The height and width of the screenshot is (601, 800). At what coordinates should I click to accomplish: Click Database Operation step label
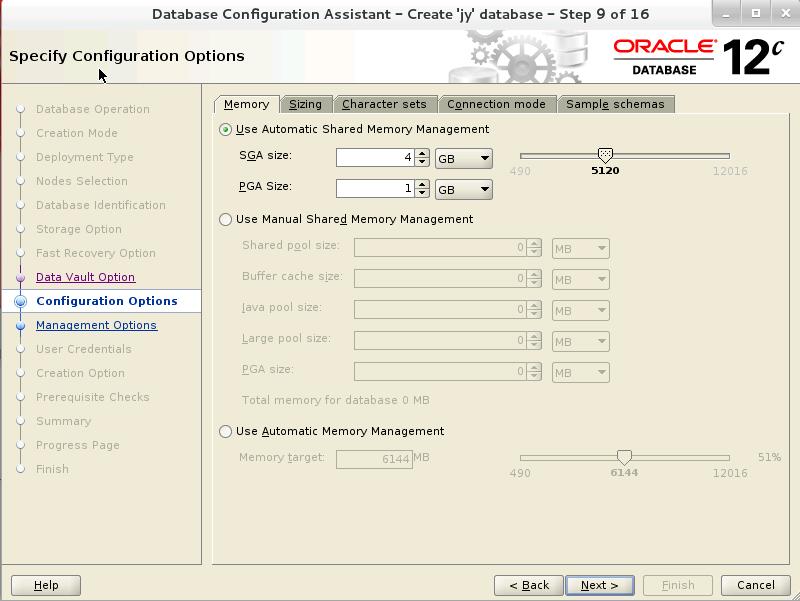click(93, 109)
